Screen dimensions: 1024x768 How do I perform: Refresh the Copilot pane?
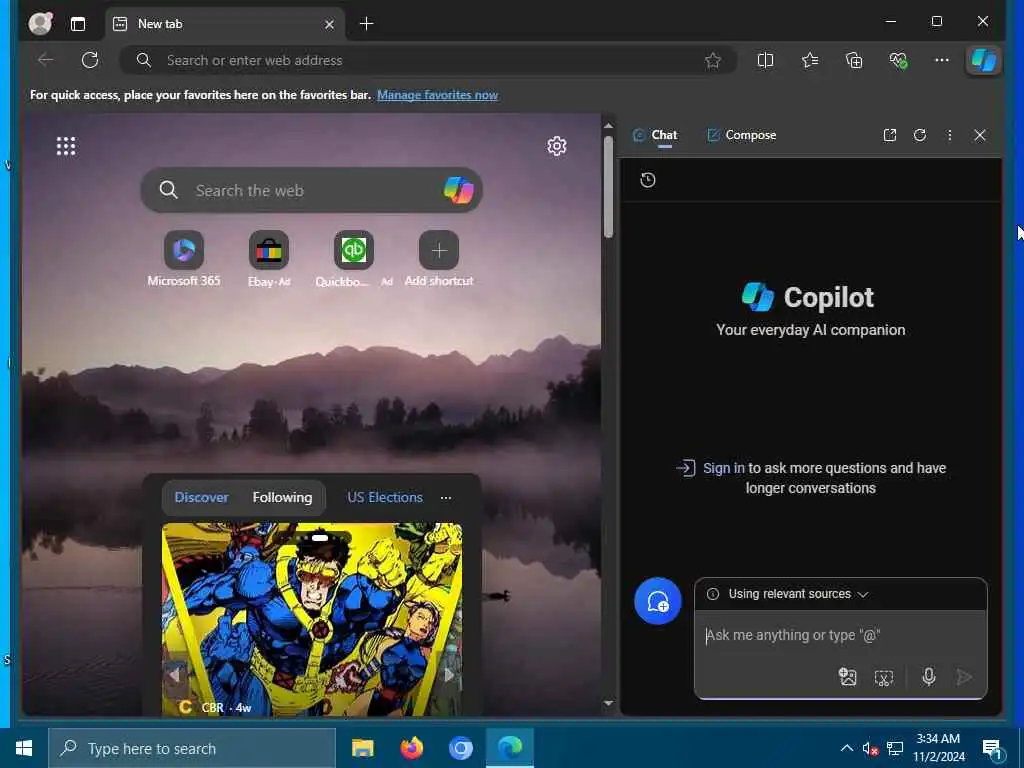coord(920,135)
